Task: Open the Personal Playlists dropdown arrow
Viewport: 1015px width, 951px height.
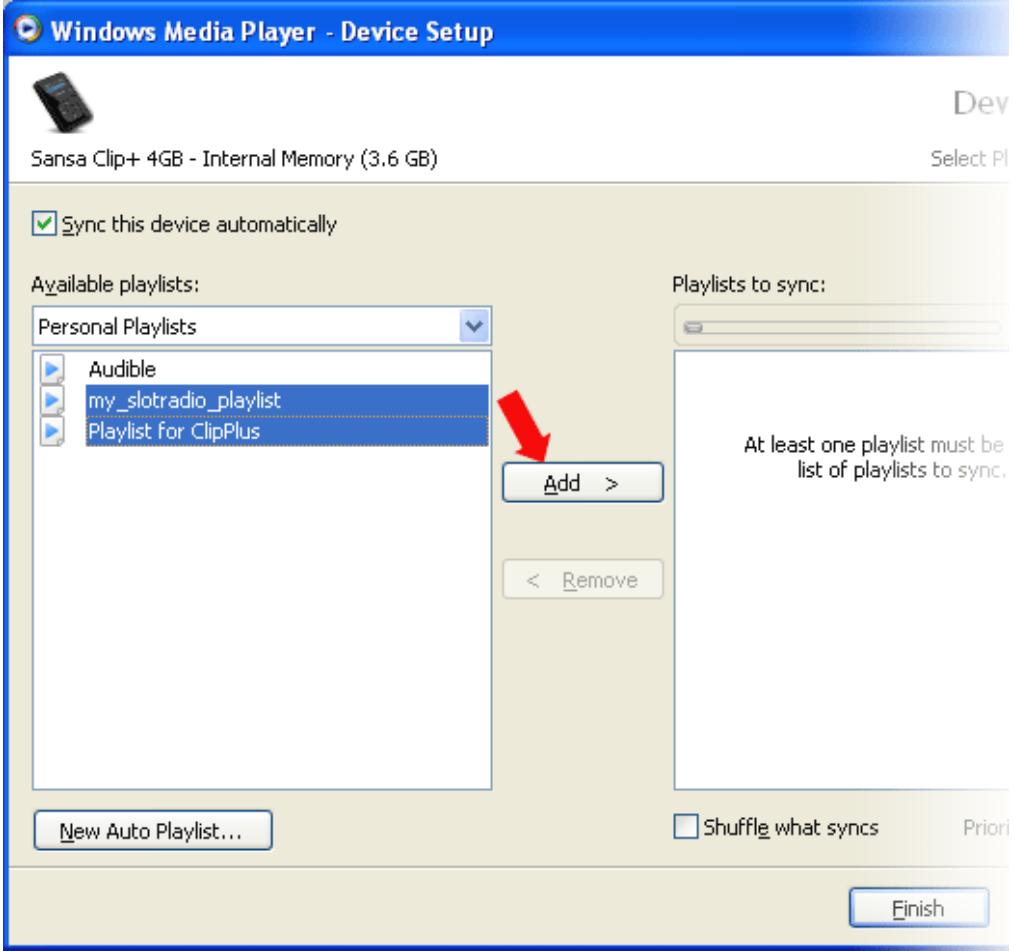Action: pos(474,326)
